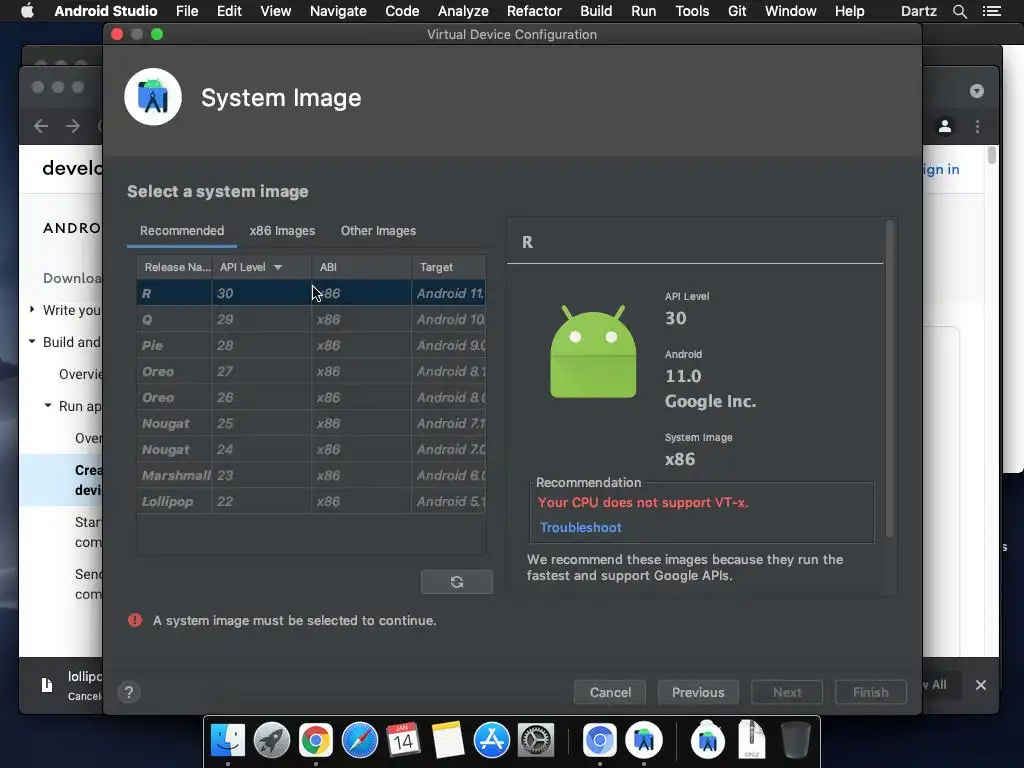Open the Trash in the dock
1024x768 pixels.
coord(795,741)
